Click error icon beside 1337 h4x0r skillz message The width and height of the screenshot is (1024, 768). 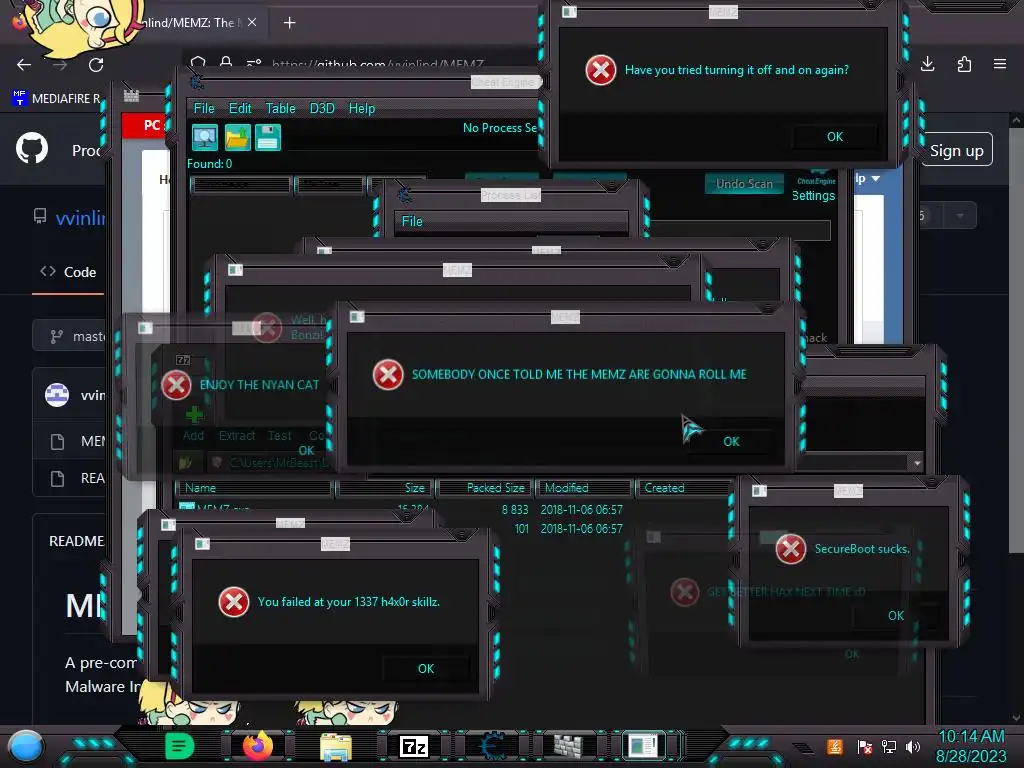tap(234, 602)
